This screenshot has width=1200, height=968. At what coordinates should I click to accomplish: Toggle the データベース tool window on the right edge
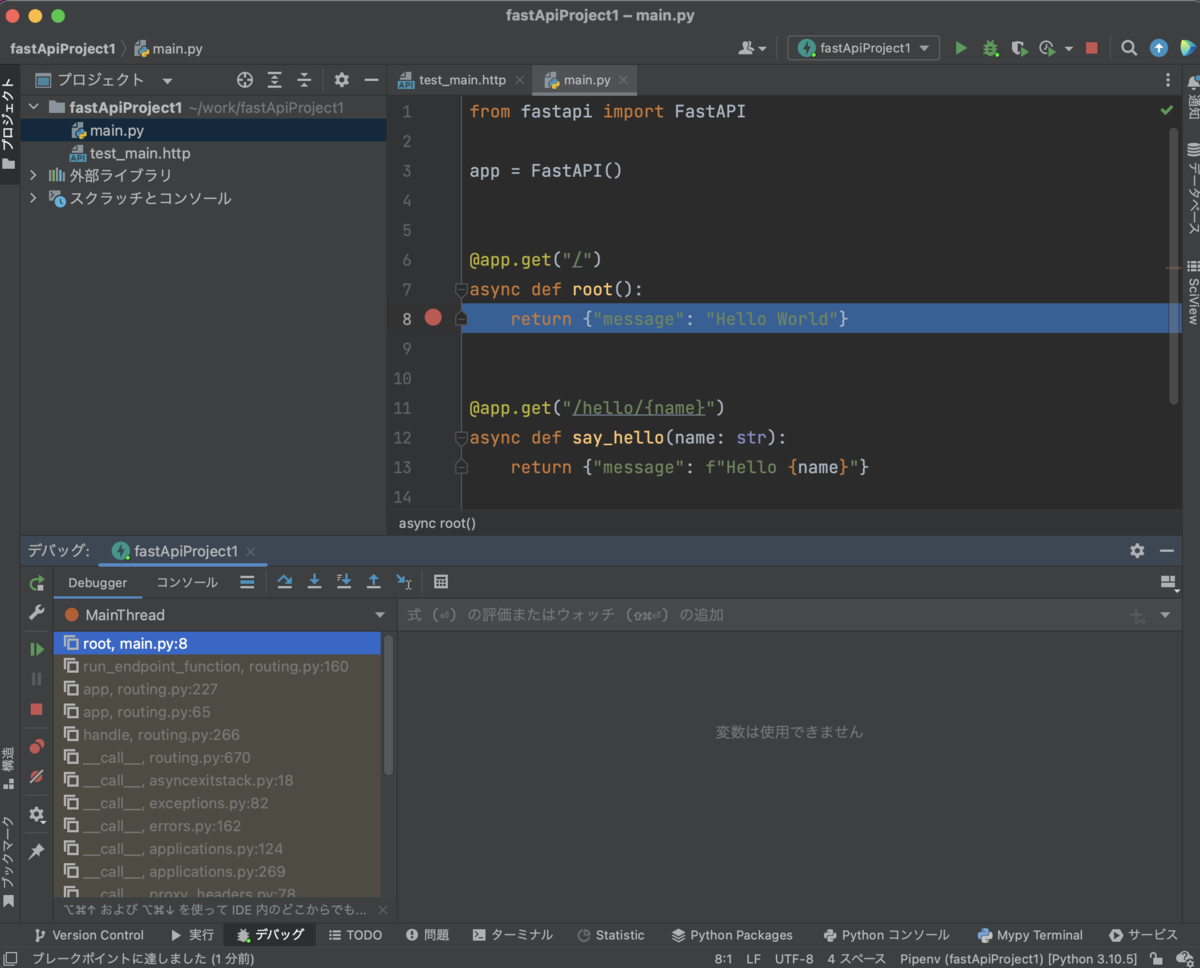(x=1192, y=188)
